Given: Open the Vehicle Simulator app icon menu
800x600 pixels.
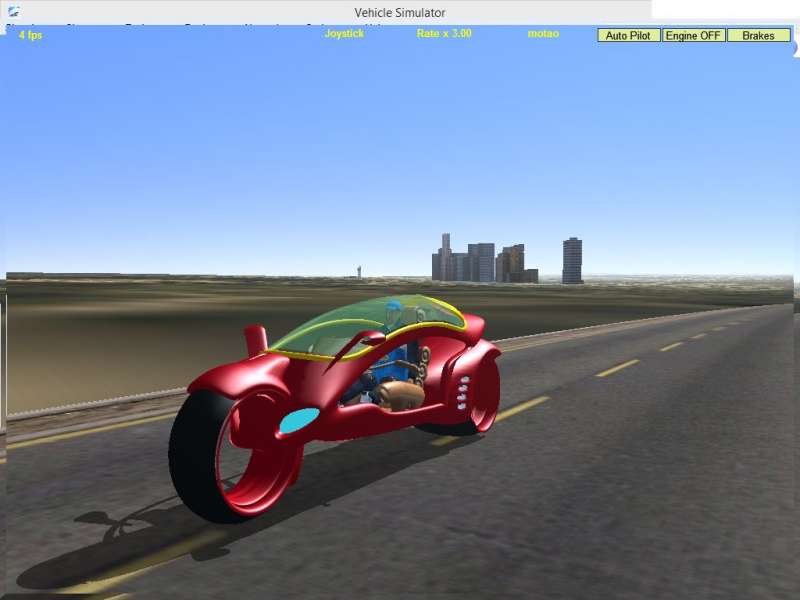Looking at the screenshot, I should click(x=13, y=11).
